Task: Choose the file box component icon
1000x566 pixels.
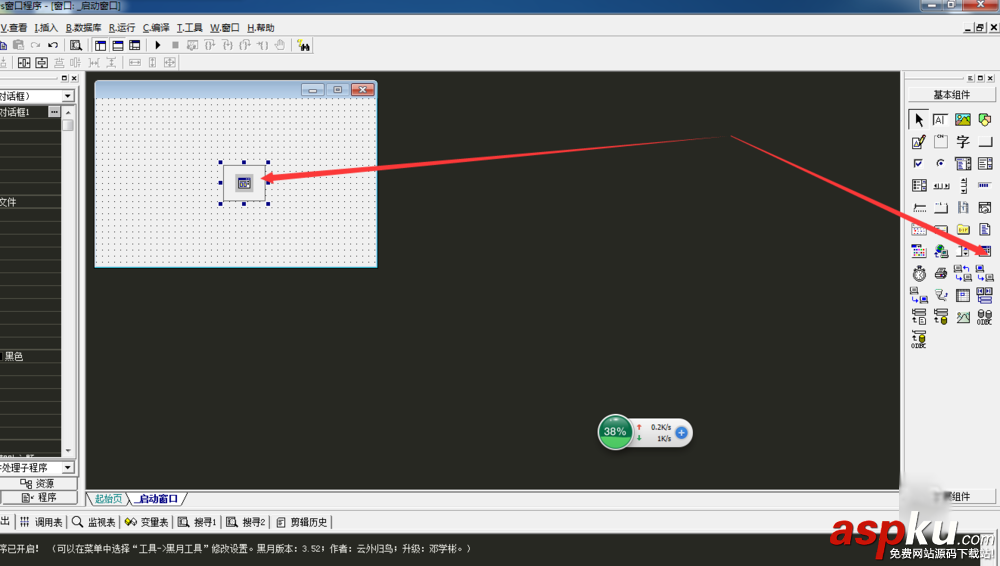Action: [985, 229]
